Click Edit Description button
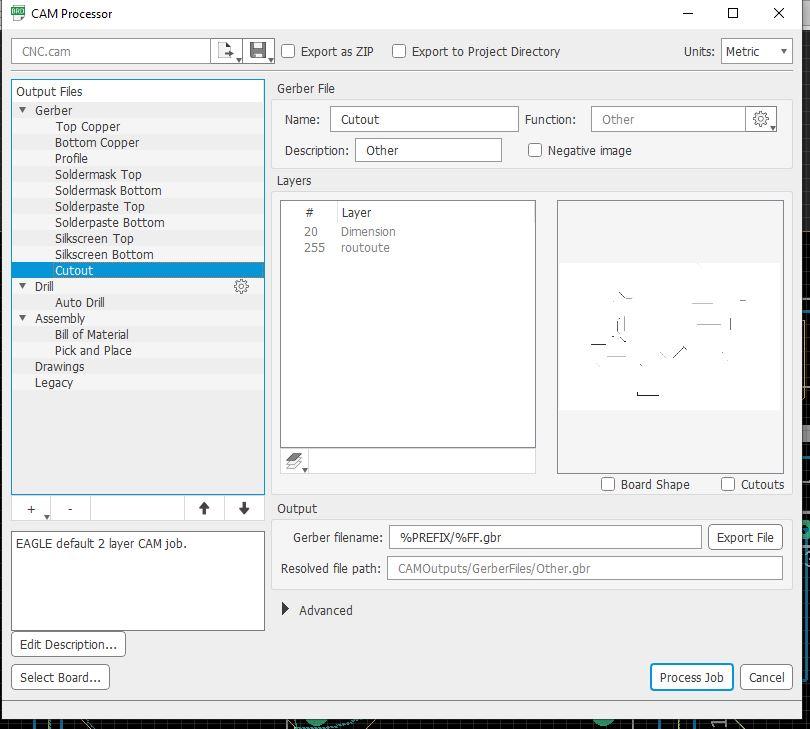The image size is (810, 729). [68, 644]
